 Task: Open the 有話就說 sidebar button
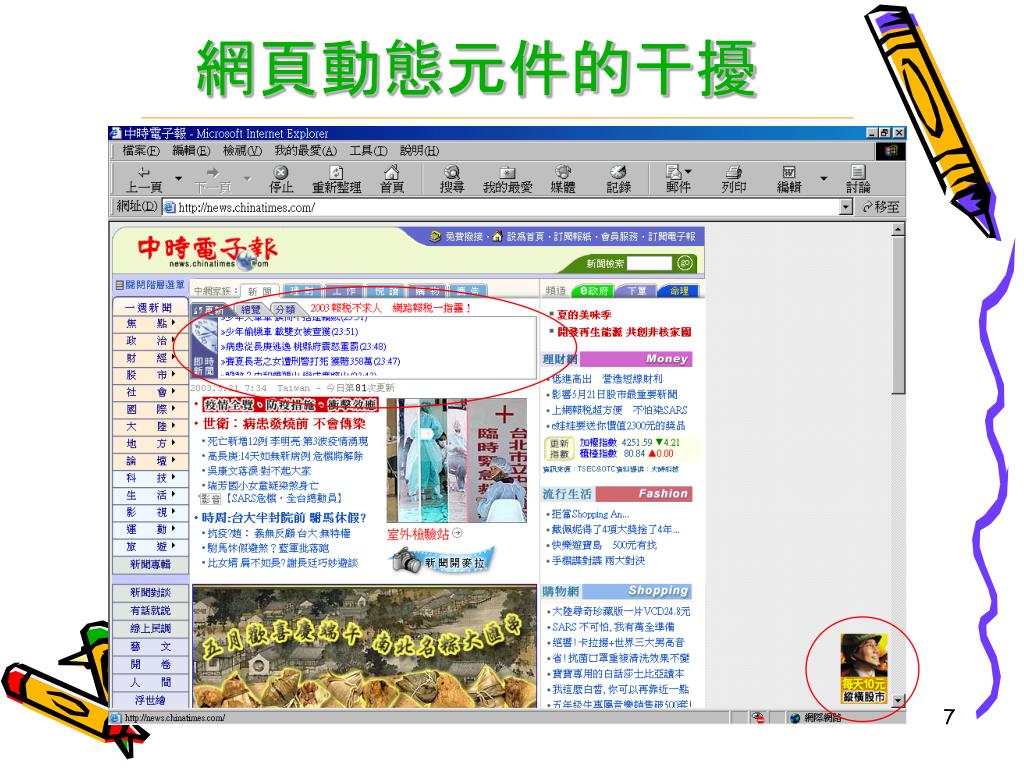(x=150, y=611)
